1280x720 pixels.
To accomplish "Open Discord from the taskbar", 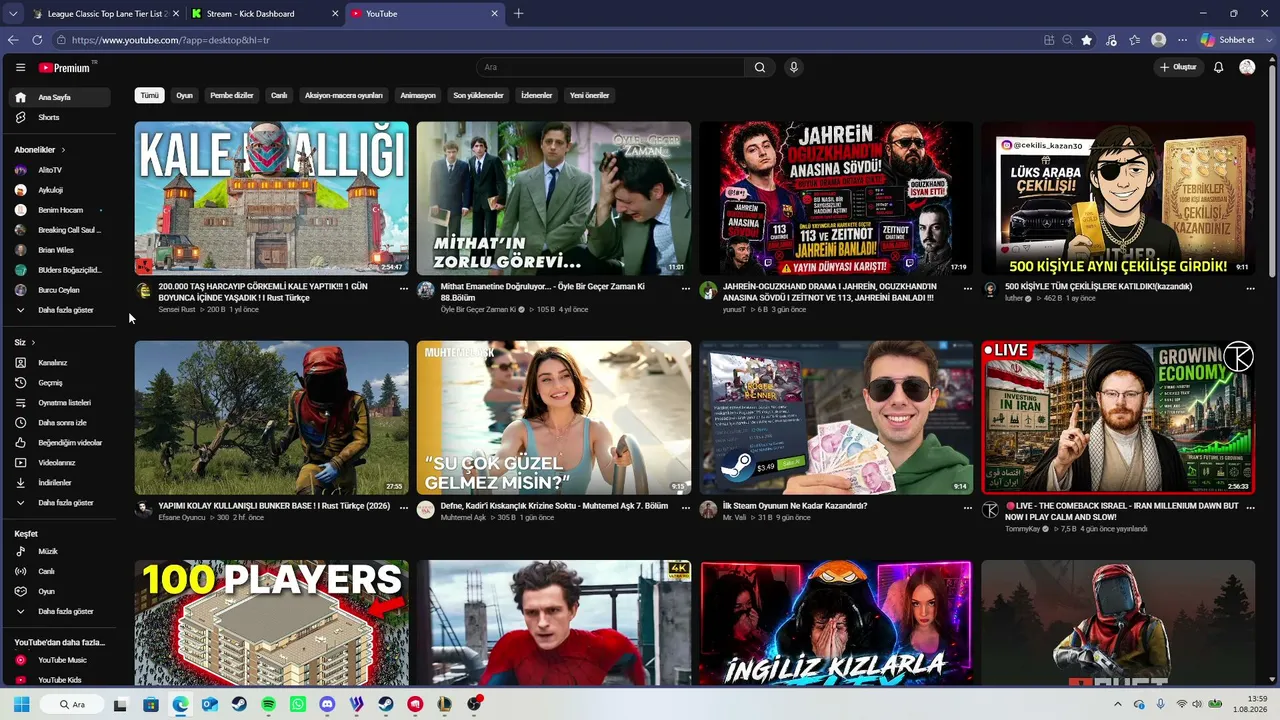I will tap(327, 704).
